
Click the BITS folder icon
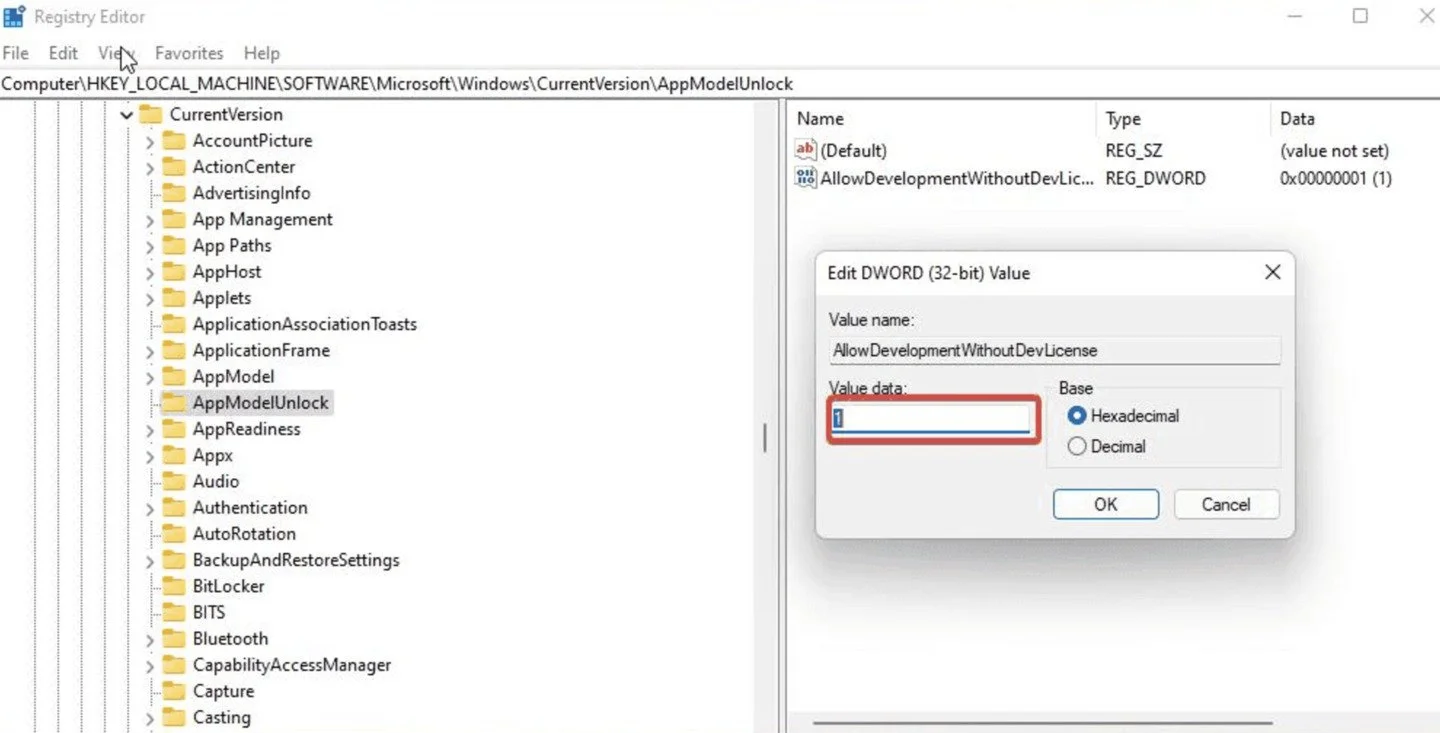coord(174,612)
